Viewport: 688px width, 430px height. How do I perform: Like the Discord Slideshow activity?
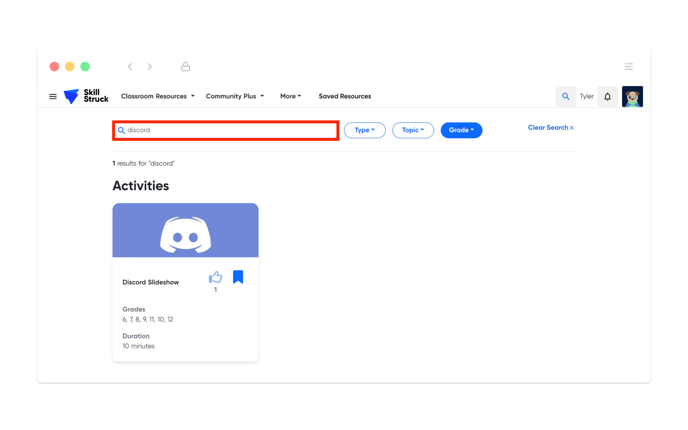(x=215, y=277)
